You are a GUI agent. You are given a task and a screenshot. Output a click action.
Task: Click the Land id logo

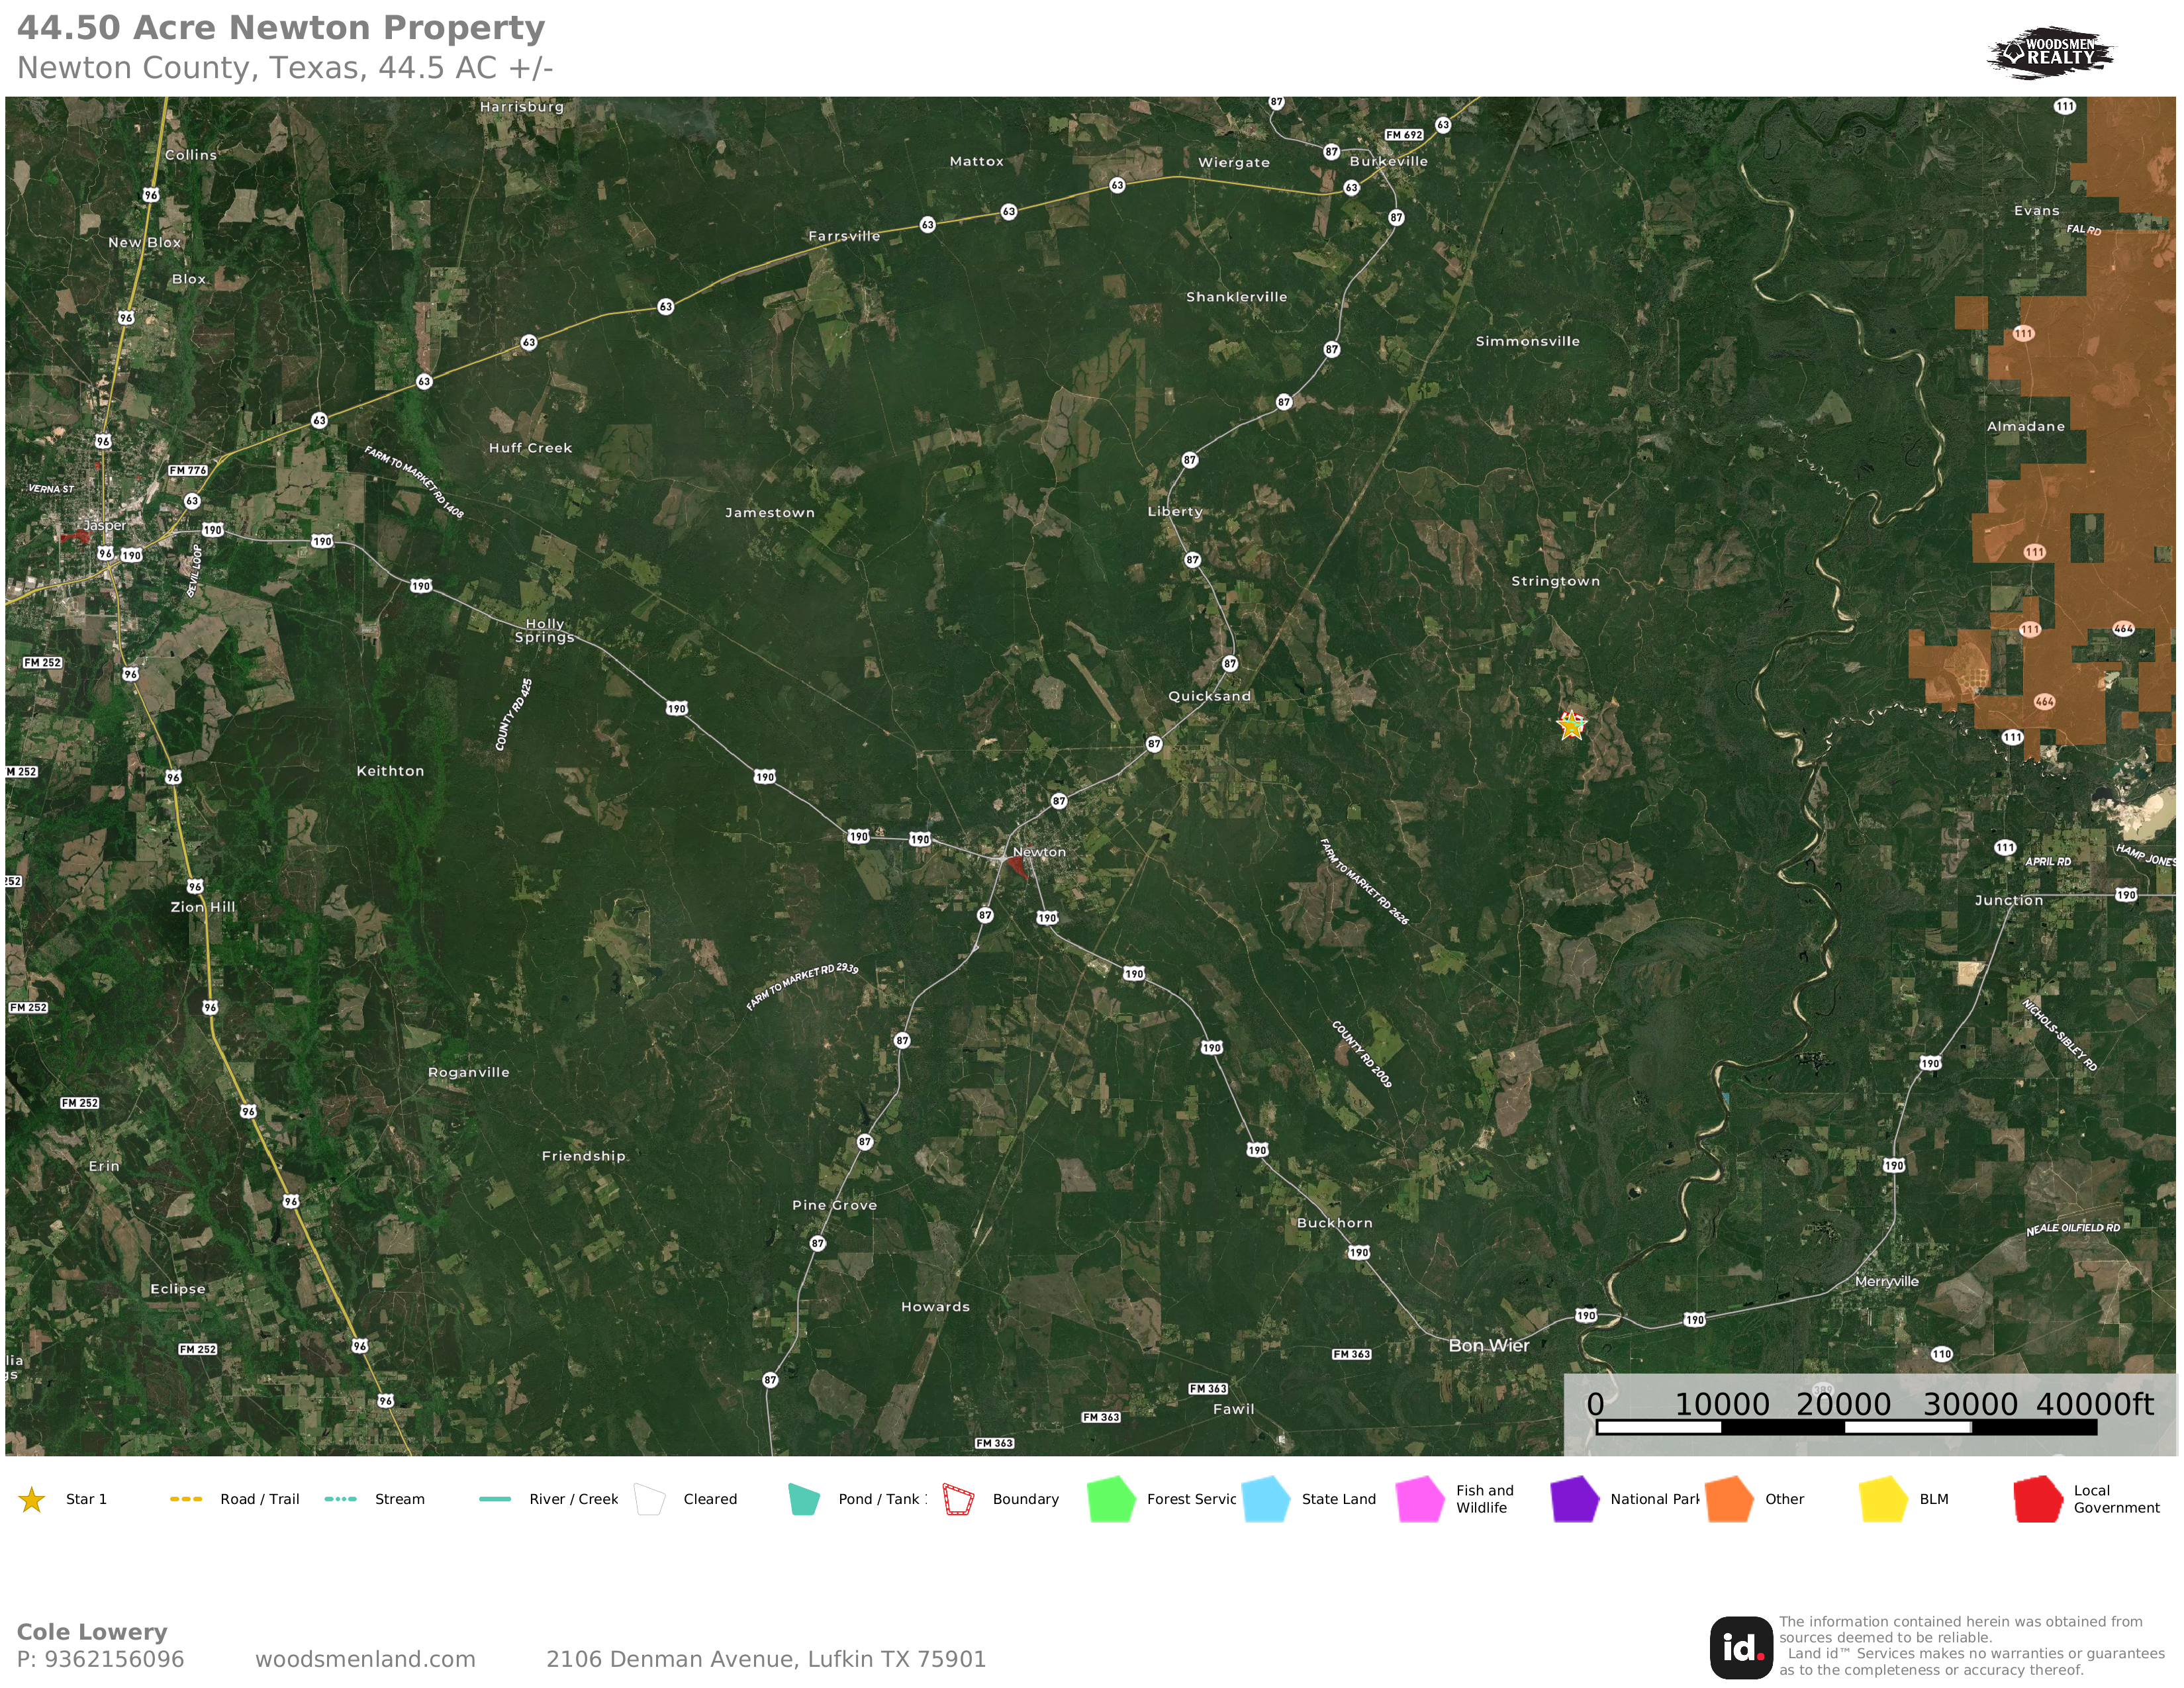pos(1741,1647)
